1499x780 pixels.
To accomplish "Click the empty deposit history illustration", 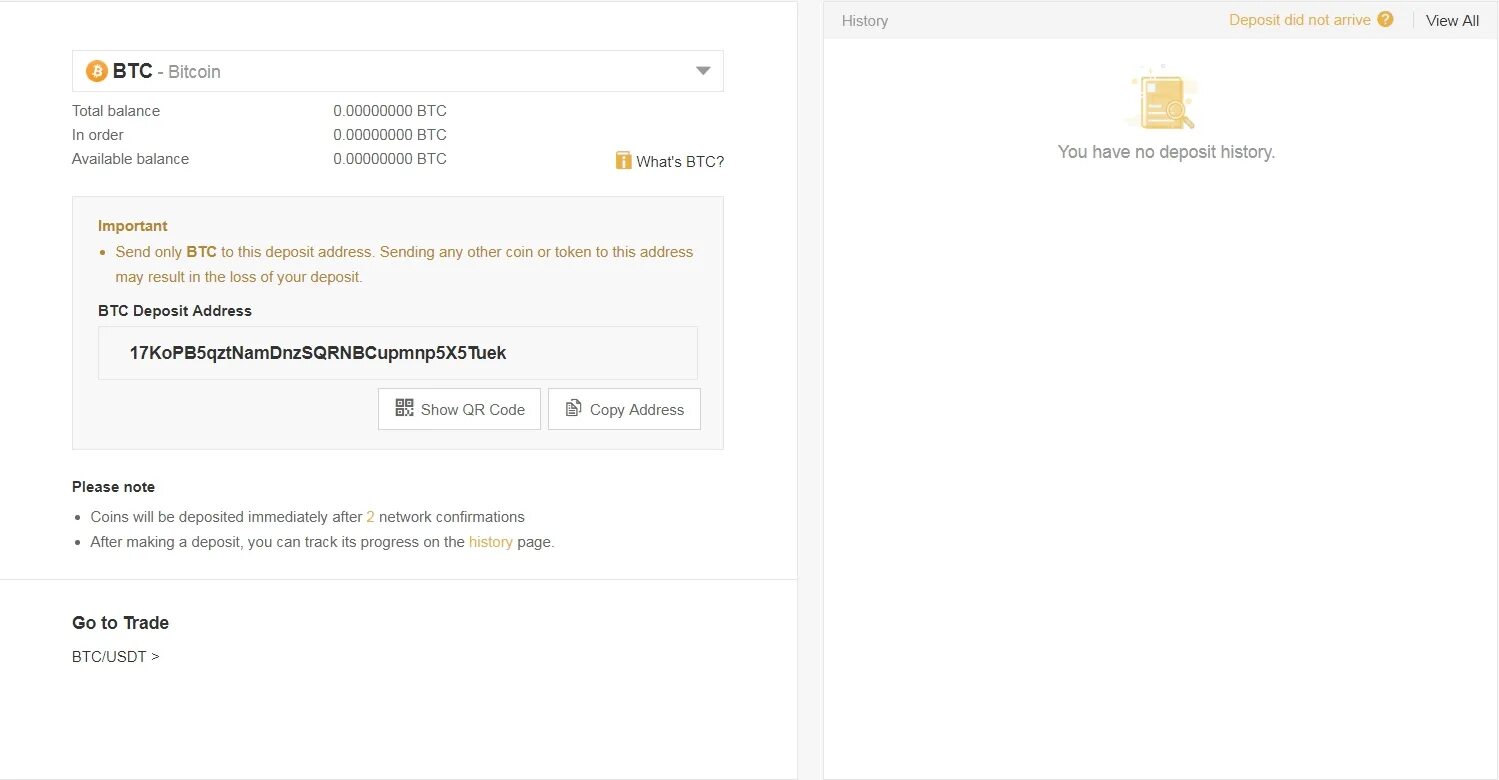I will point(1162,98).
